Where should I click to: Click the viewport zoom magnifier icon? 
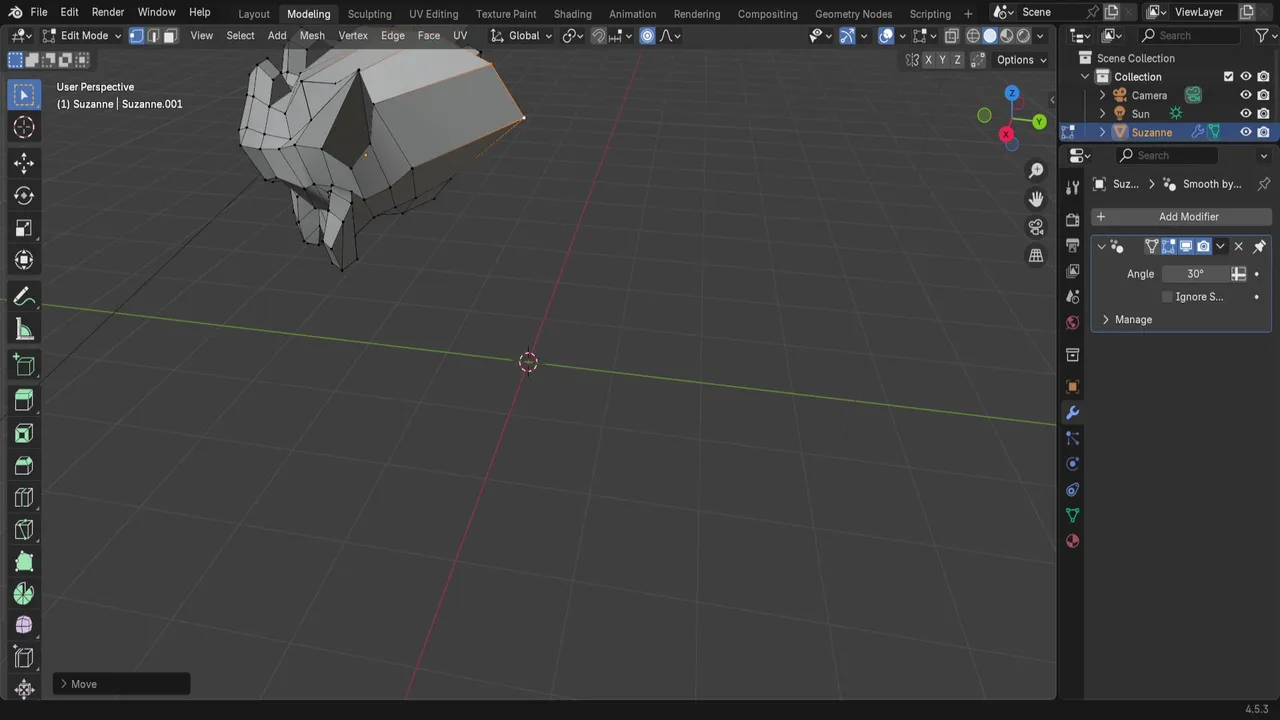pos(1036,171)
